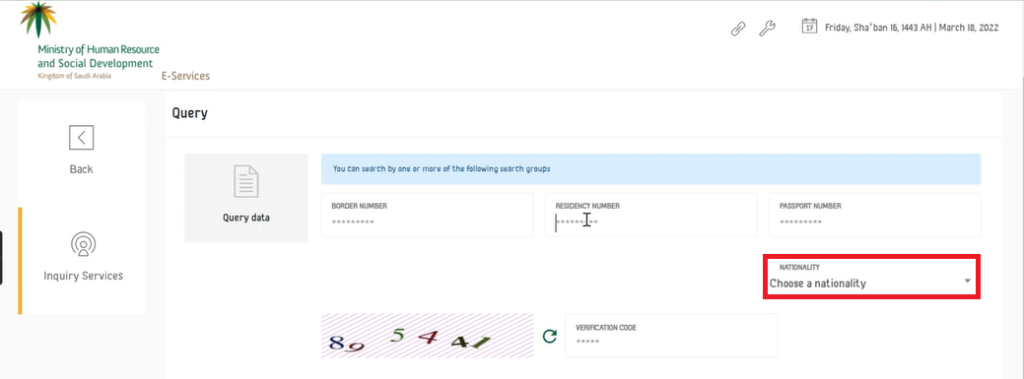This screenshot has width=1024, height=379.
Task: Click the Ministry palm tree logo
Action: (x=38, y=20)
